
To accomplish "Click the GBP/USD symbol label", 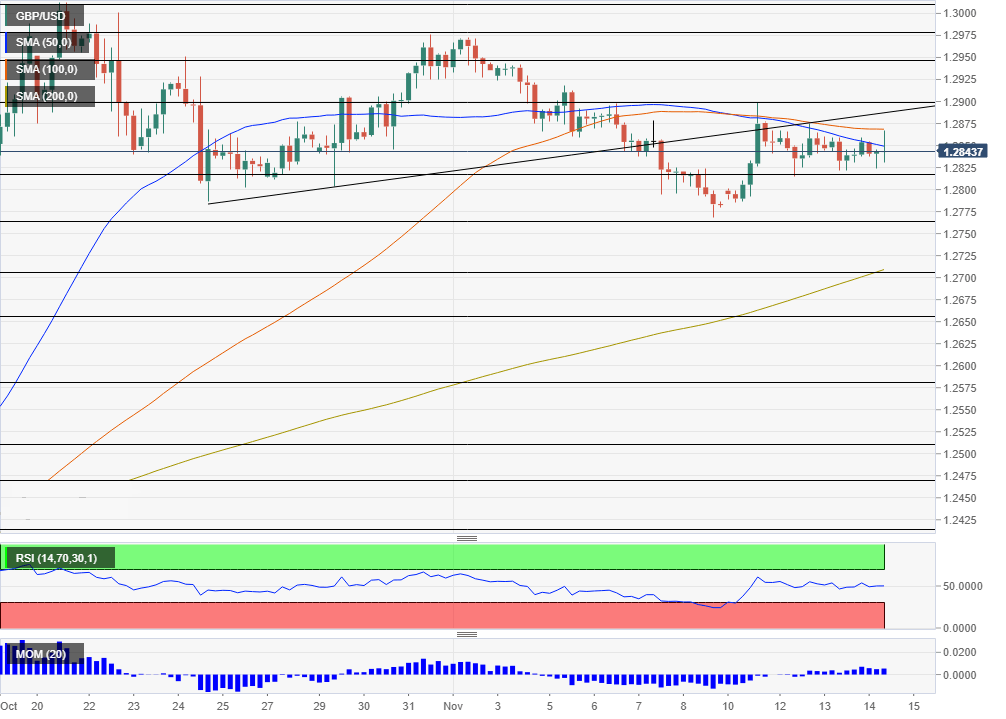I will pos(43,17).
